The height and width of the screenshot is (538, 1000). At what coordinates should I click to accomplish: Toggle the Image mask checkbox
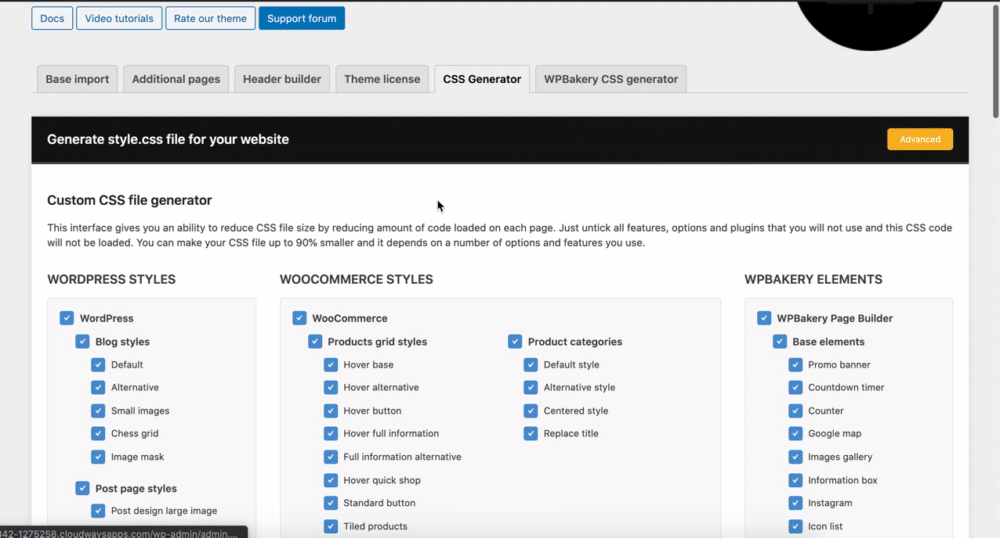point(98,457)
